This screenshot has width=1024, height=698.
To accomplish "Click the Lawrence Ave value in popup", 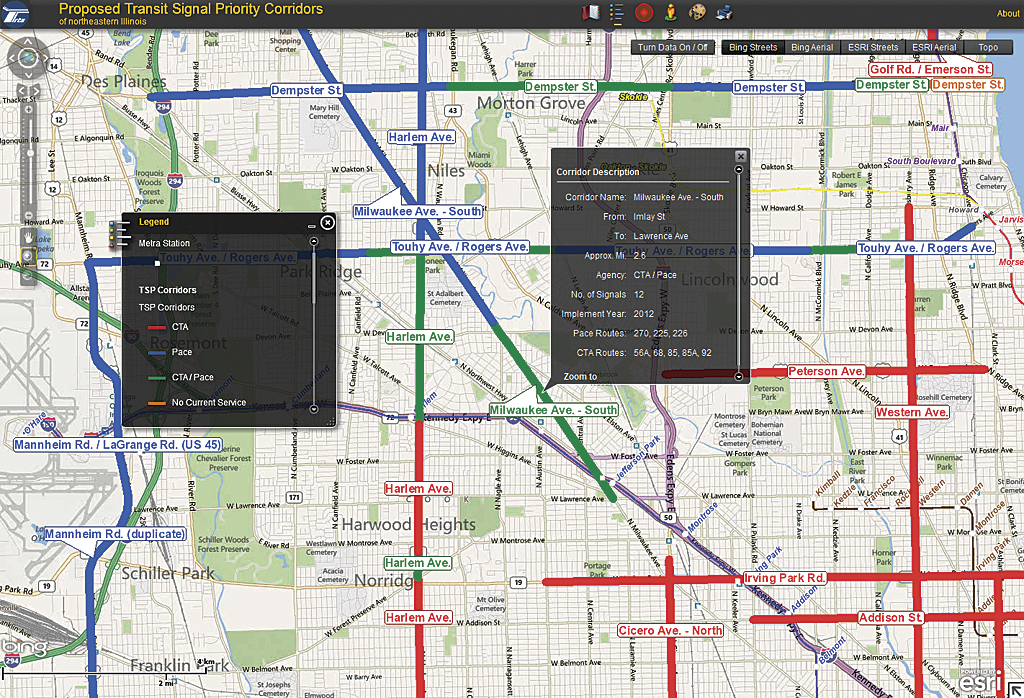I will (660, 236).
